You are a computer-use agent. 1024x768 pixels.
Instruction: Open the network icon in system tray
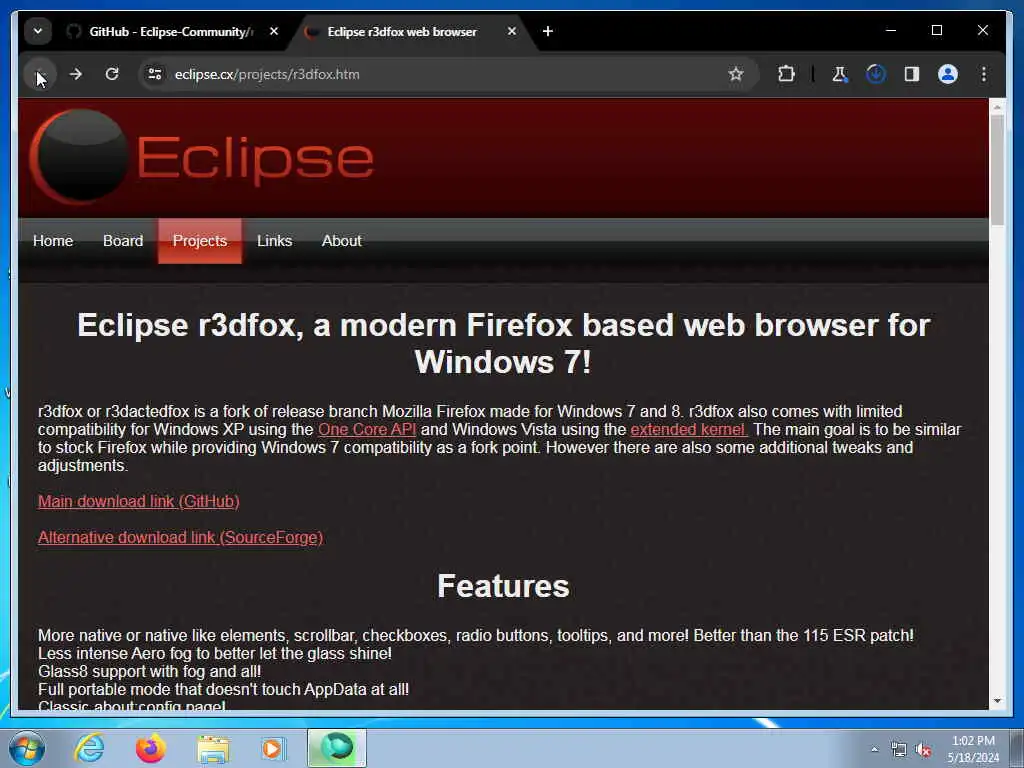tap(899, 750)
